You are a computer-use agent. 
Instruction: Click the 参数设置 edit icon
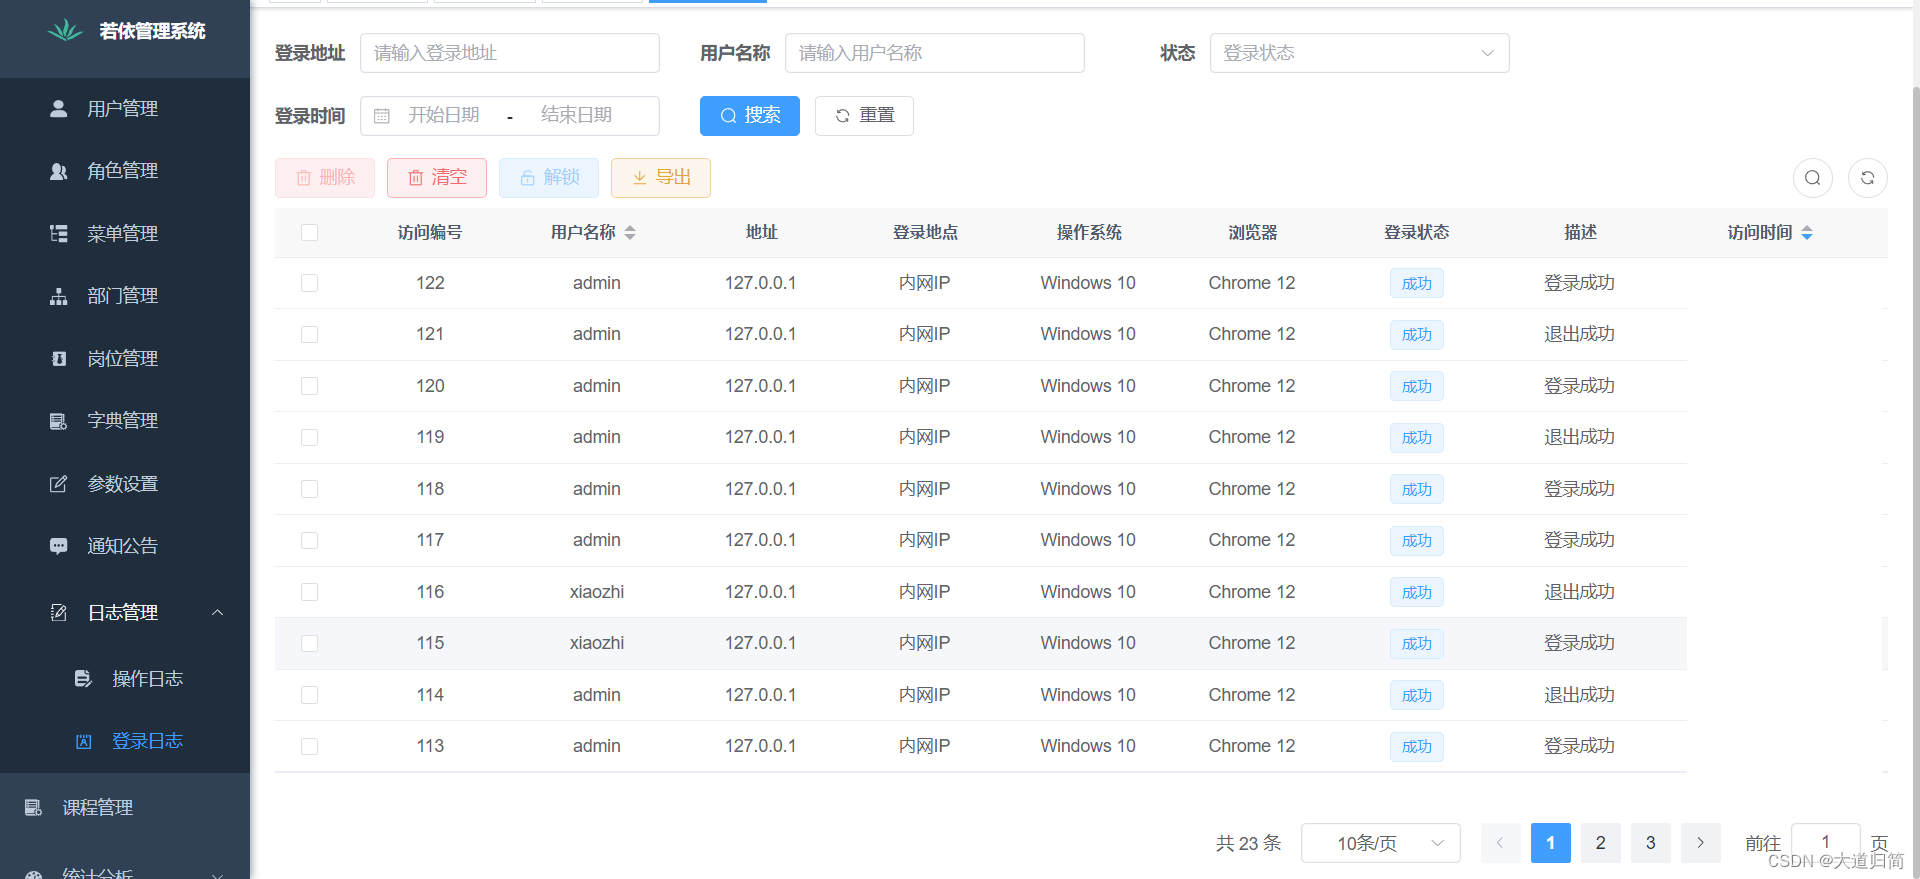coord(59,484)
